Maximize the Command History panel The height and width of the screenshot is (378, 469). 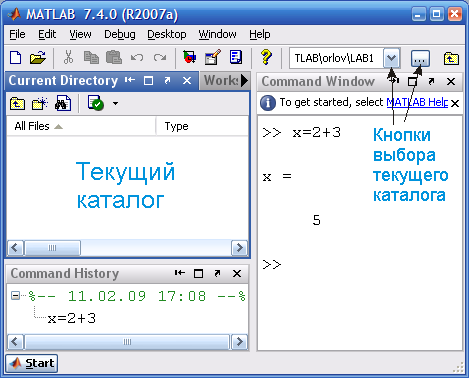pos(198,273)
